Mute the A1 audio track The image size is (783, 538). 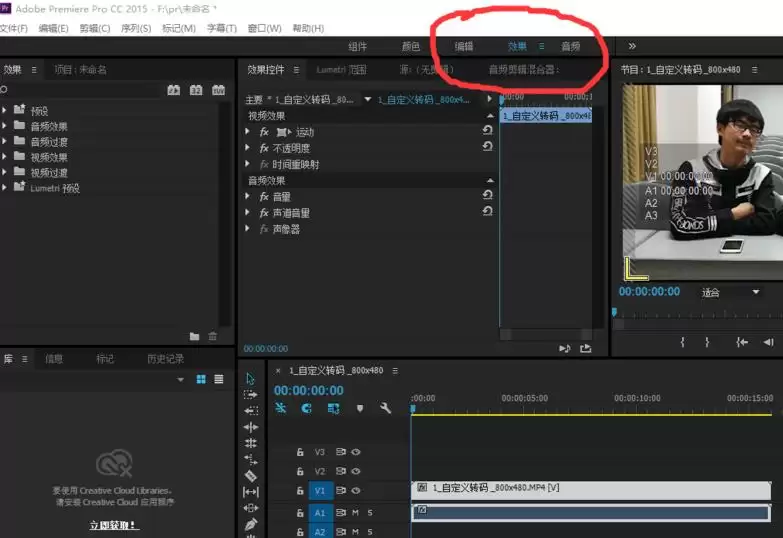click(355, 513)
